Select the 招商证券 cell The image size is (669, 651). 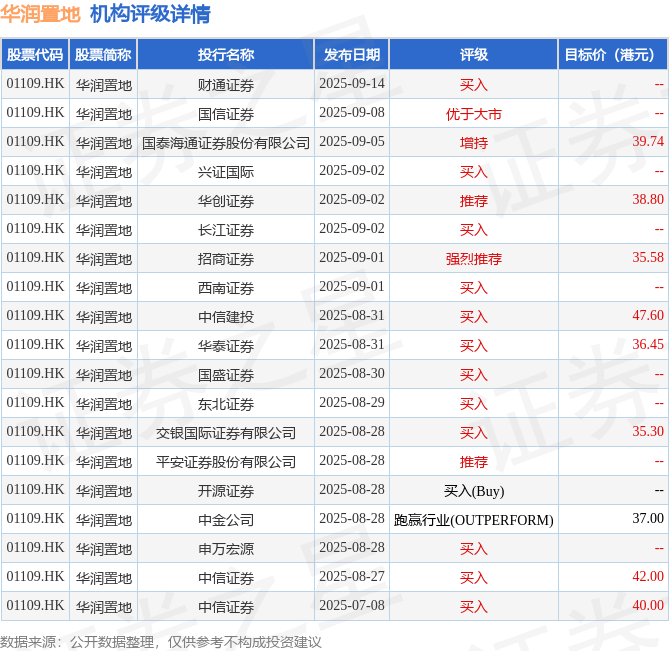pyautogui.click(x=226, y=259)
